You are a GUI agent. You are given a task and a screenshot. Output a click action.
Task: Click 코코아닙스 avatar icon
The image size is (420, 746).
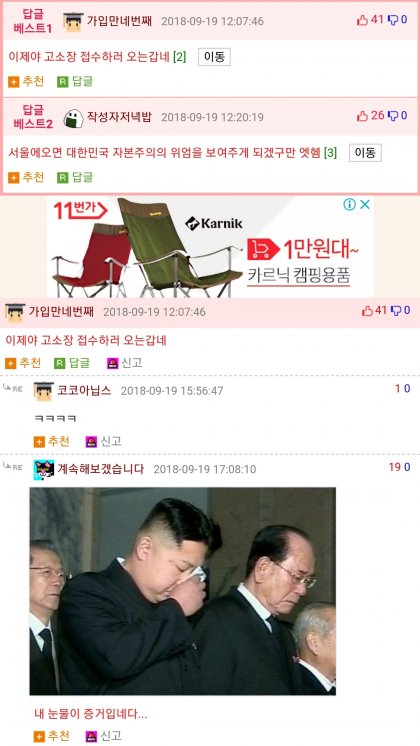tap(43, 391)
